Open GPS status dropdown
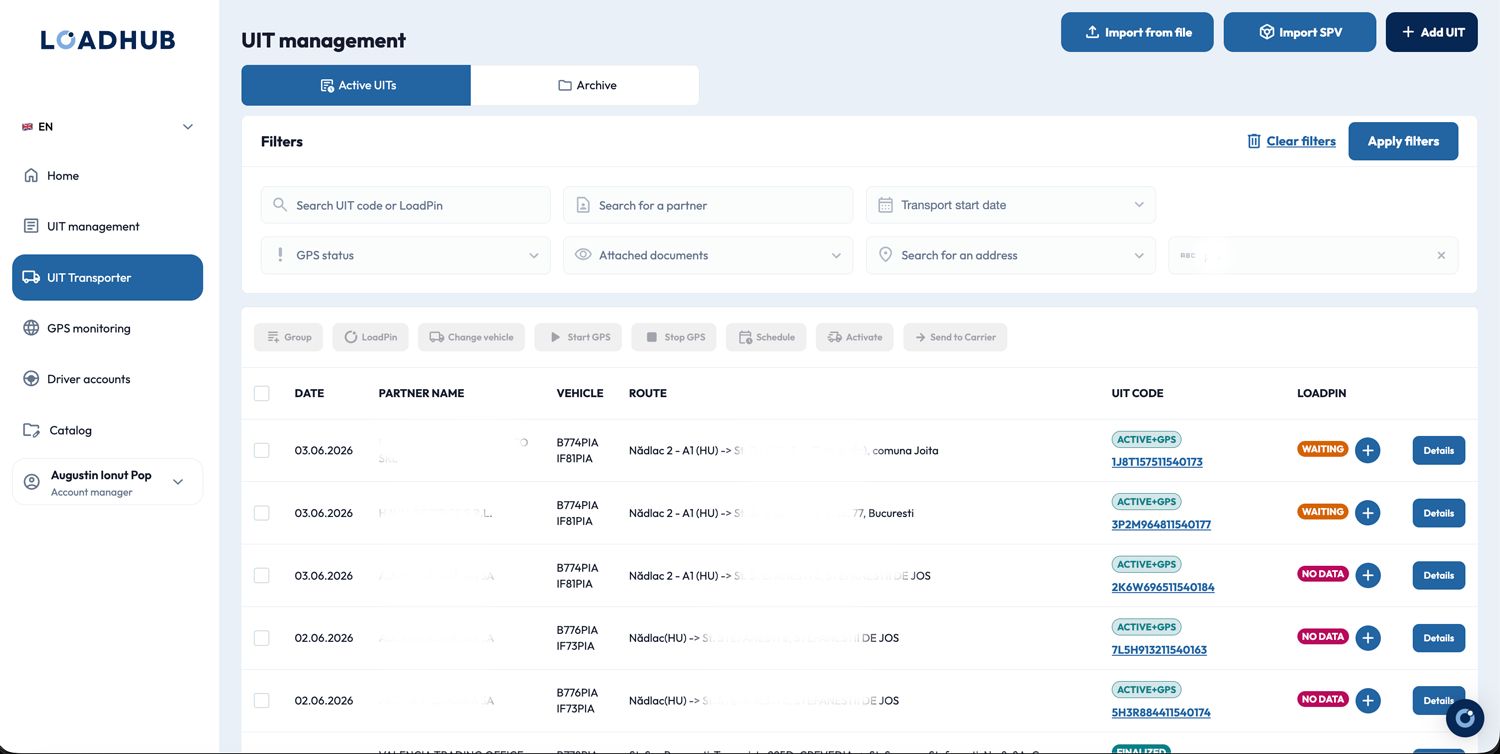 tap(406, 255)
